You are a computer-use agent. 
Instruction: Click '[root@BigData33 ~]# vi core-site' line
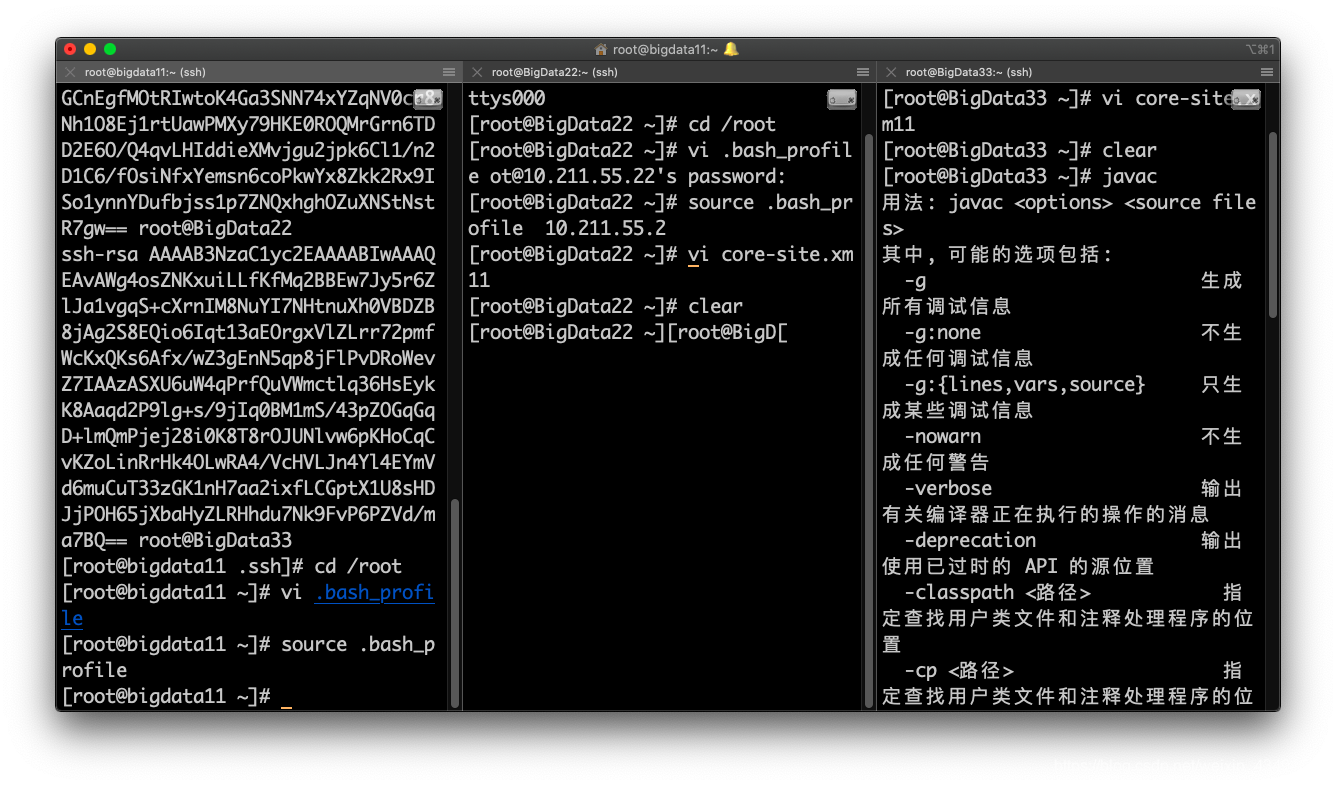coord(1058,99)
